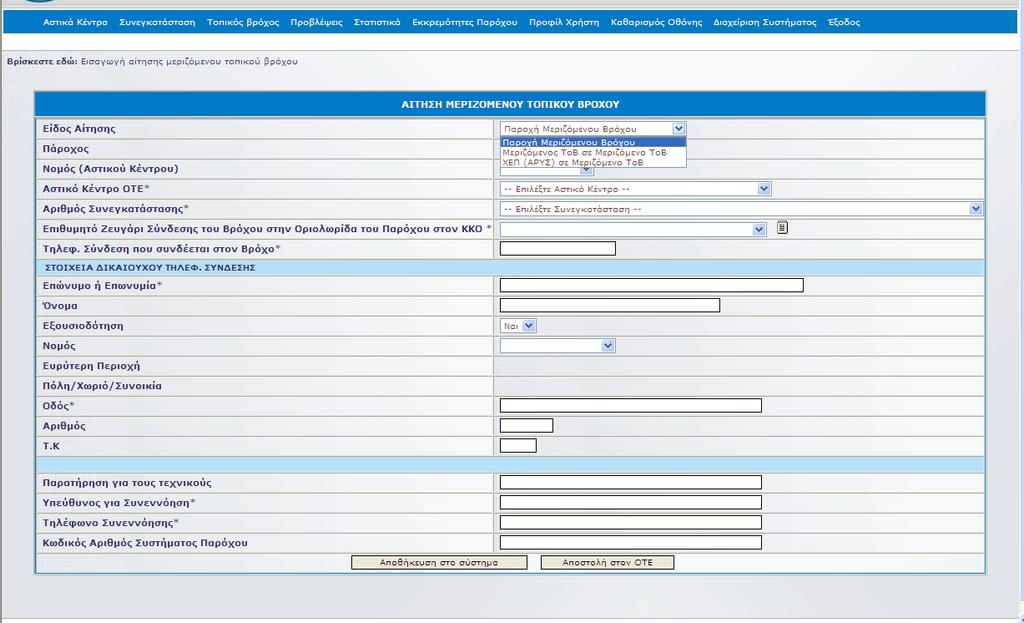
Task: Open the Στατιστικά menu
Action: [377, 22]
